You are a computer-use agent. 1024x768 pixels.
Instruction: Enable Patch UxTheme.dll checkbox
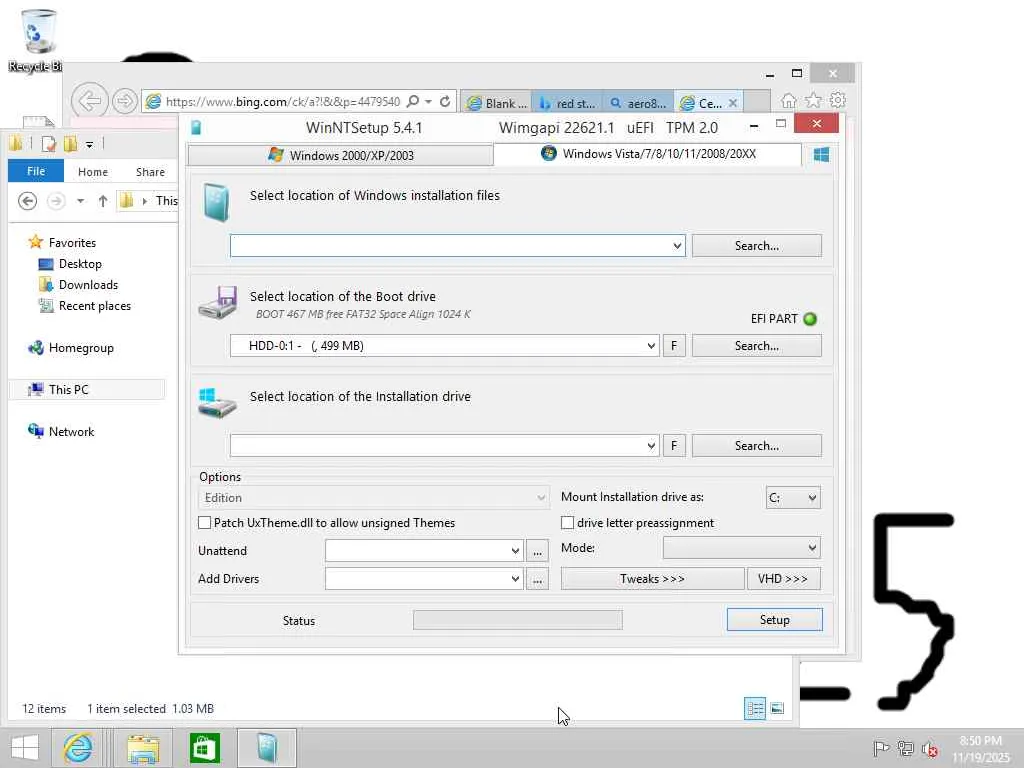tap(204, 522)
